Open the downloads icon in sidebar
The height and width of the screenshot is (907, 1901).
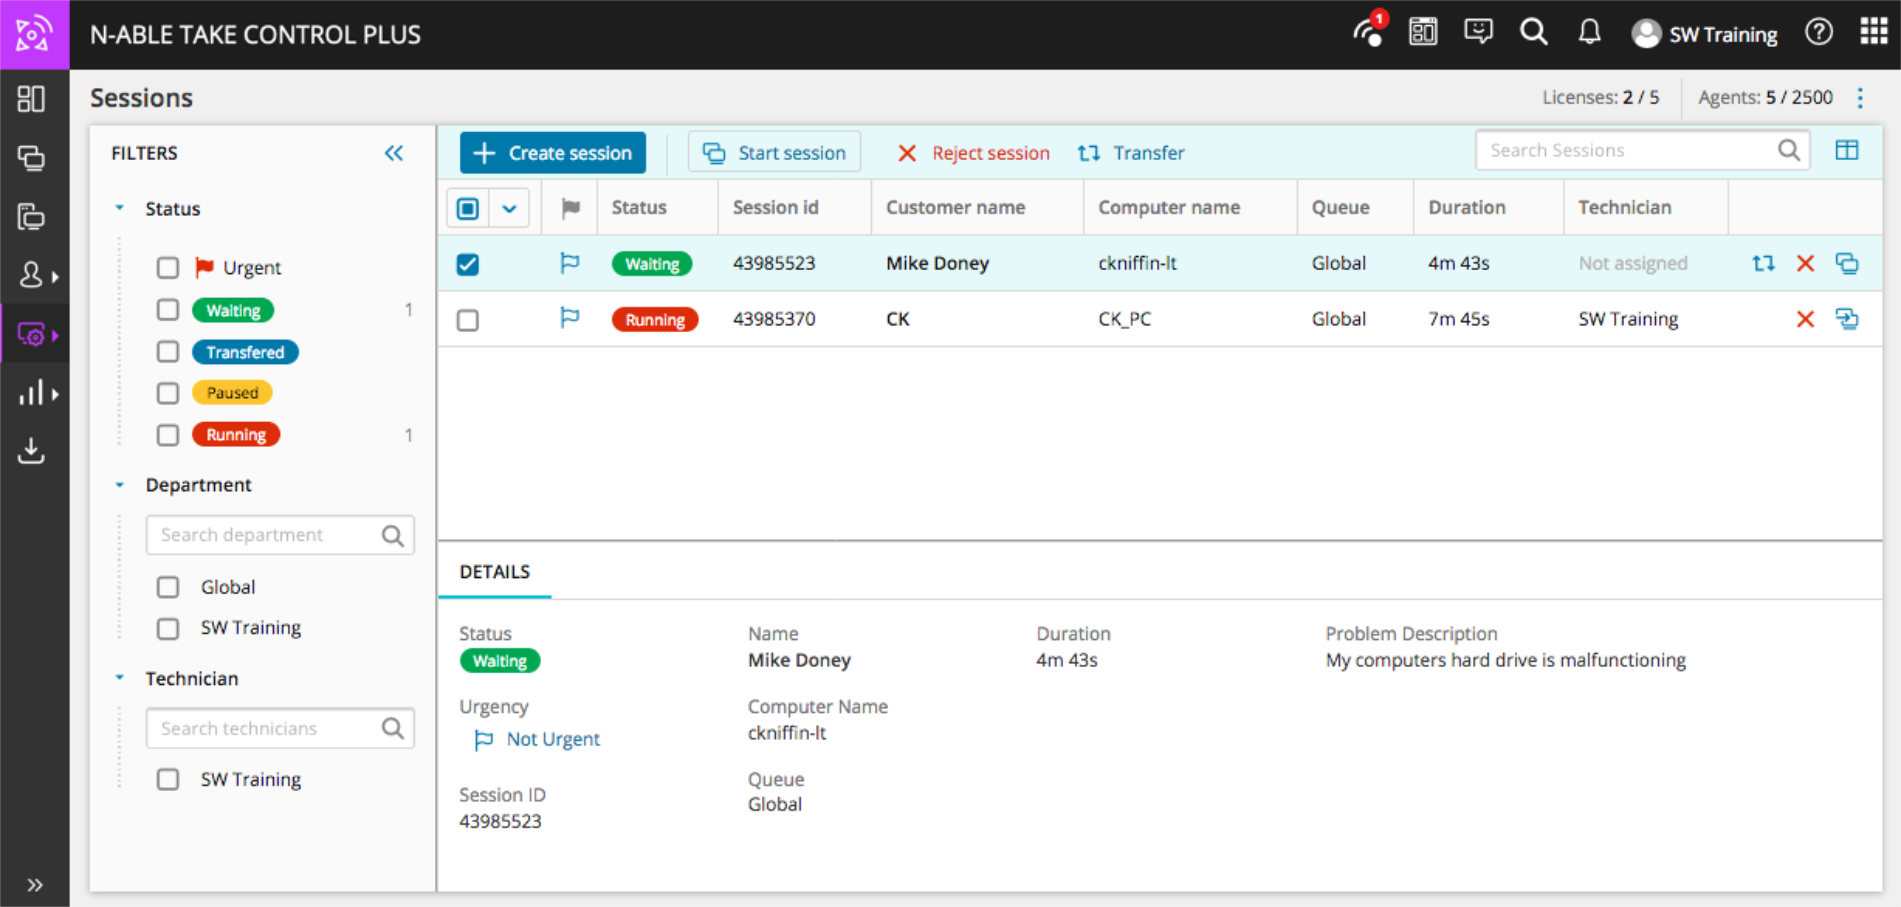tap(31, 451)
